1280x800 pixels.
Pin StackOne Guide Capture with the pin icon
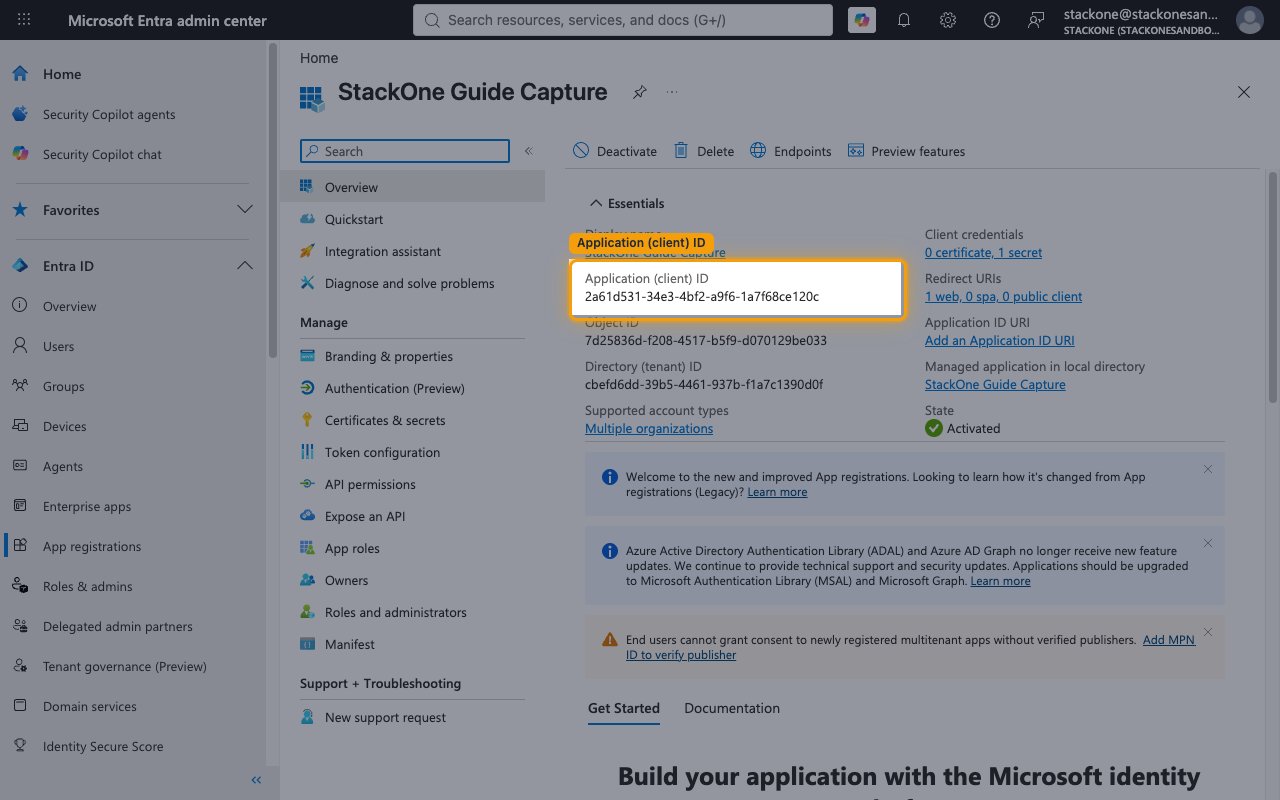tap(639, 92)
